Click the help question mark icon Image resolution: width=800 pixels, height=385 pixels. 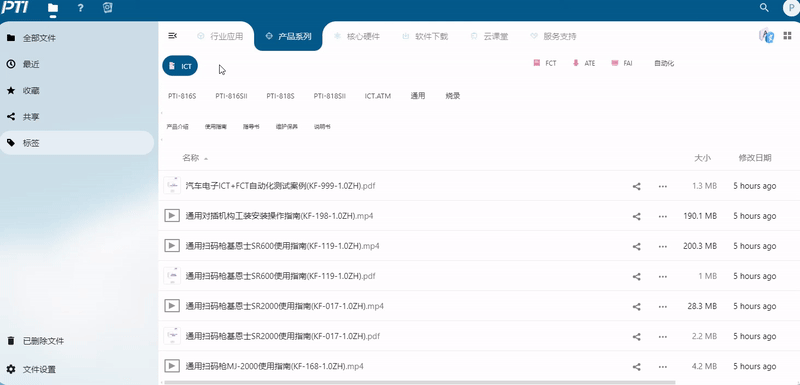coord(80,8)
